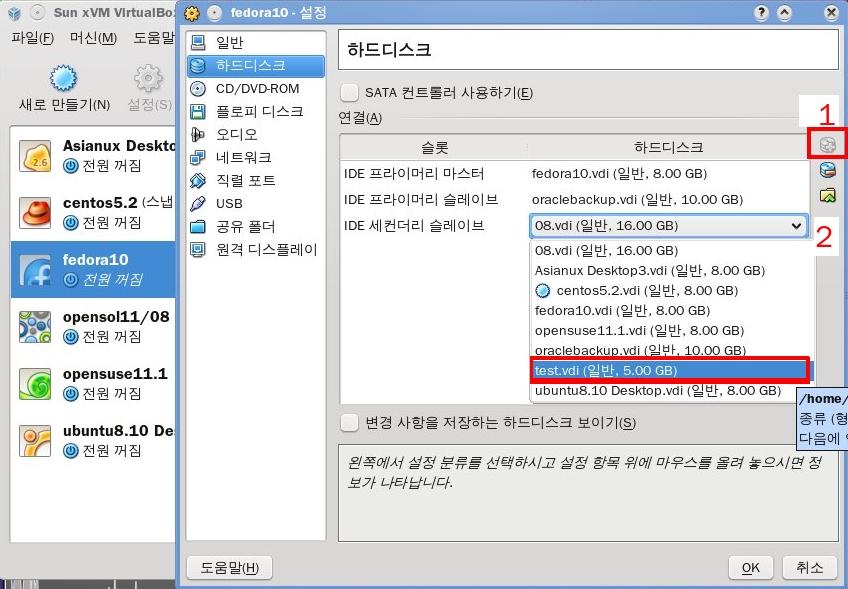This screenshot has width=848, height=589.
Task: Select the 일반 monitor icon in settings
Action: point(198,42)
